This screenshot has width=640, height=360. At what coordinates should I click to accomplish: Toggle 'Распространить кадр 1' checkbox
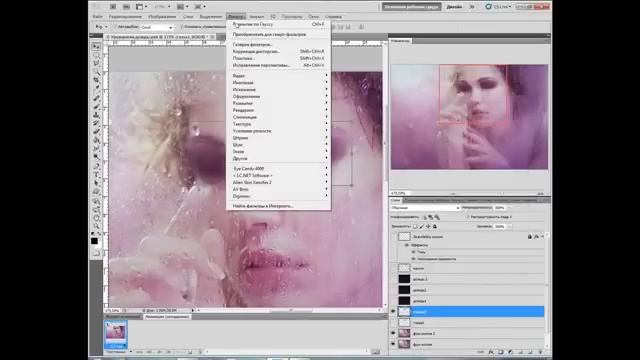tap(468, 217)
